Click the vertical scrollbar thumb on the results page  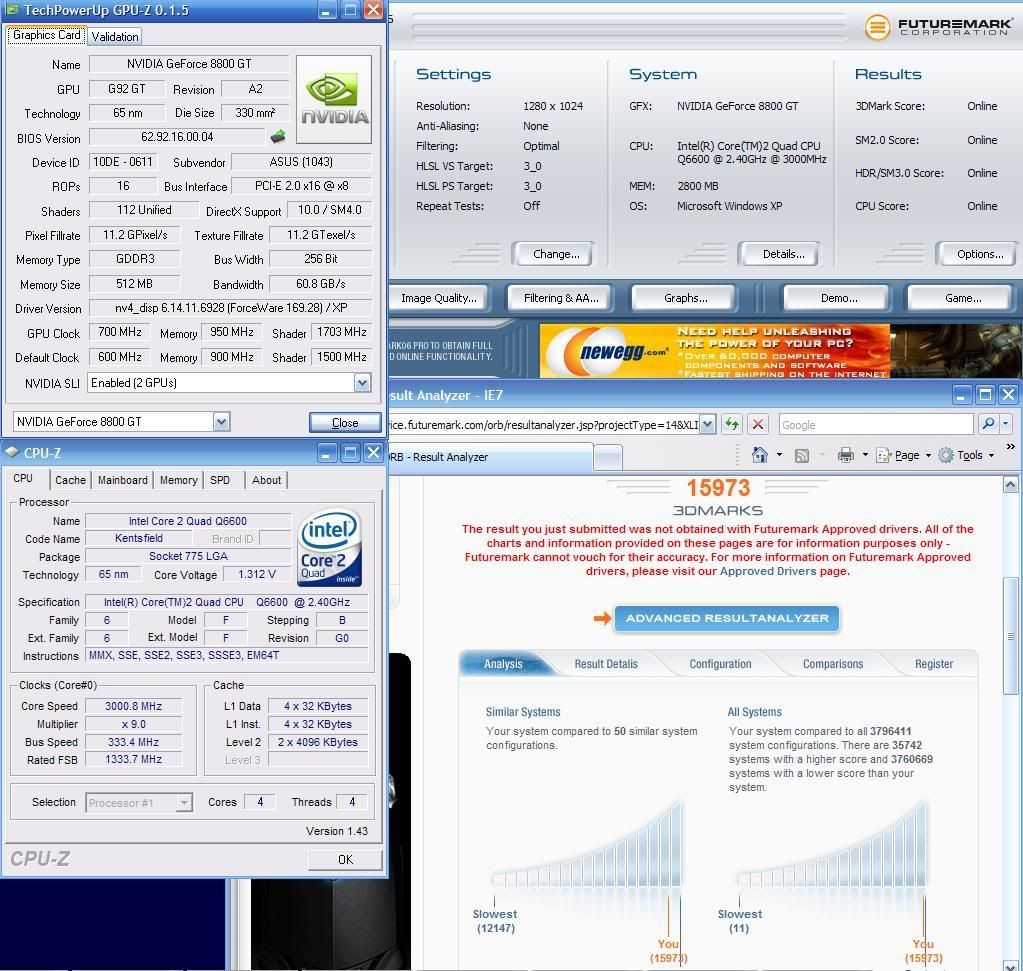(1011, 636)
